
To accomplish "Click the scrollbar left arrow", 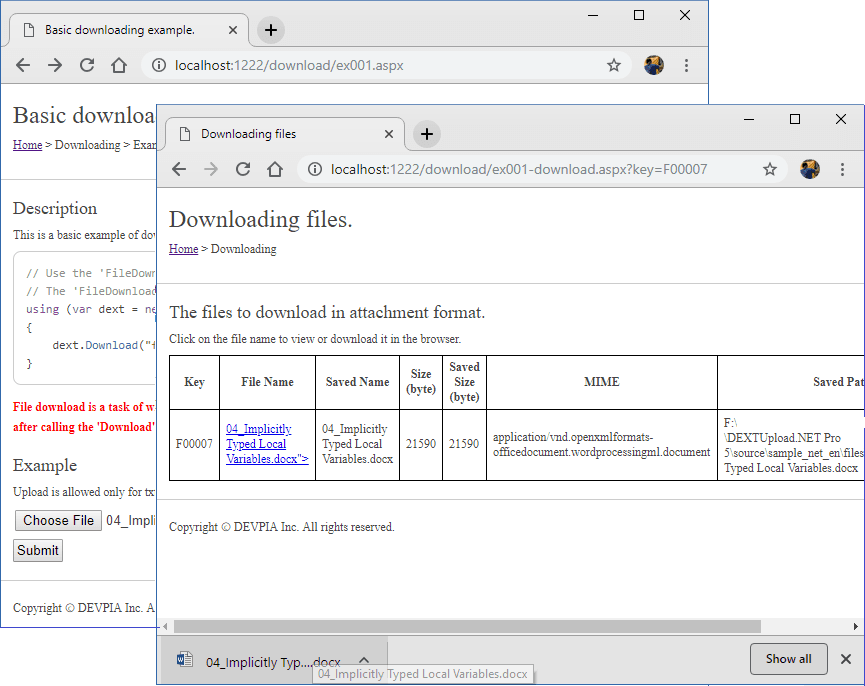I will click(x=165, y=626).
